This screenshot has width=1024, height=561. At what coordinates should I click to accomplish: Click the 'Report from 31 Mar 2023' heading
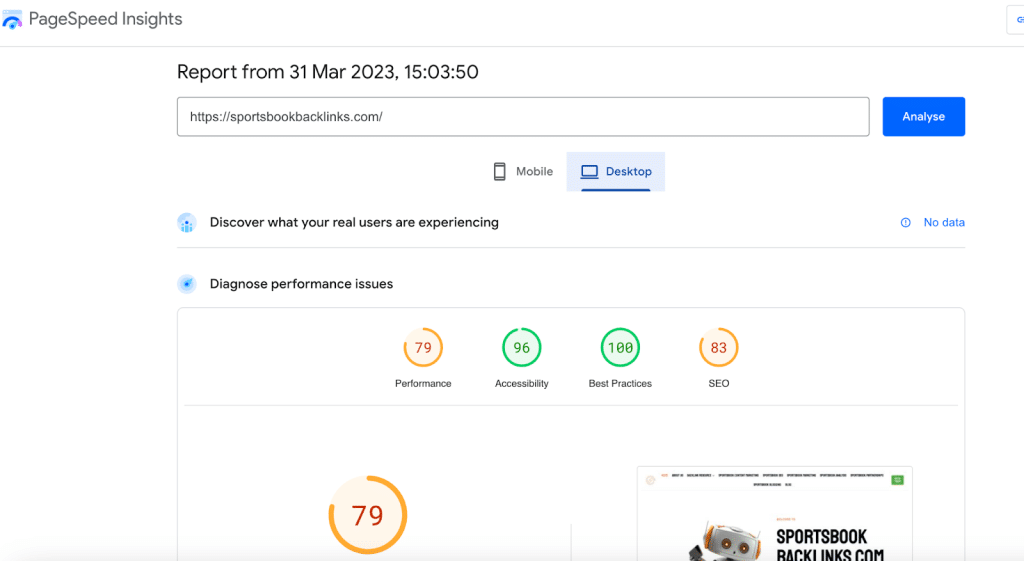coord(327,72)
